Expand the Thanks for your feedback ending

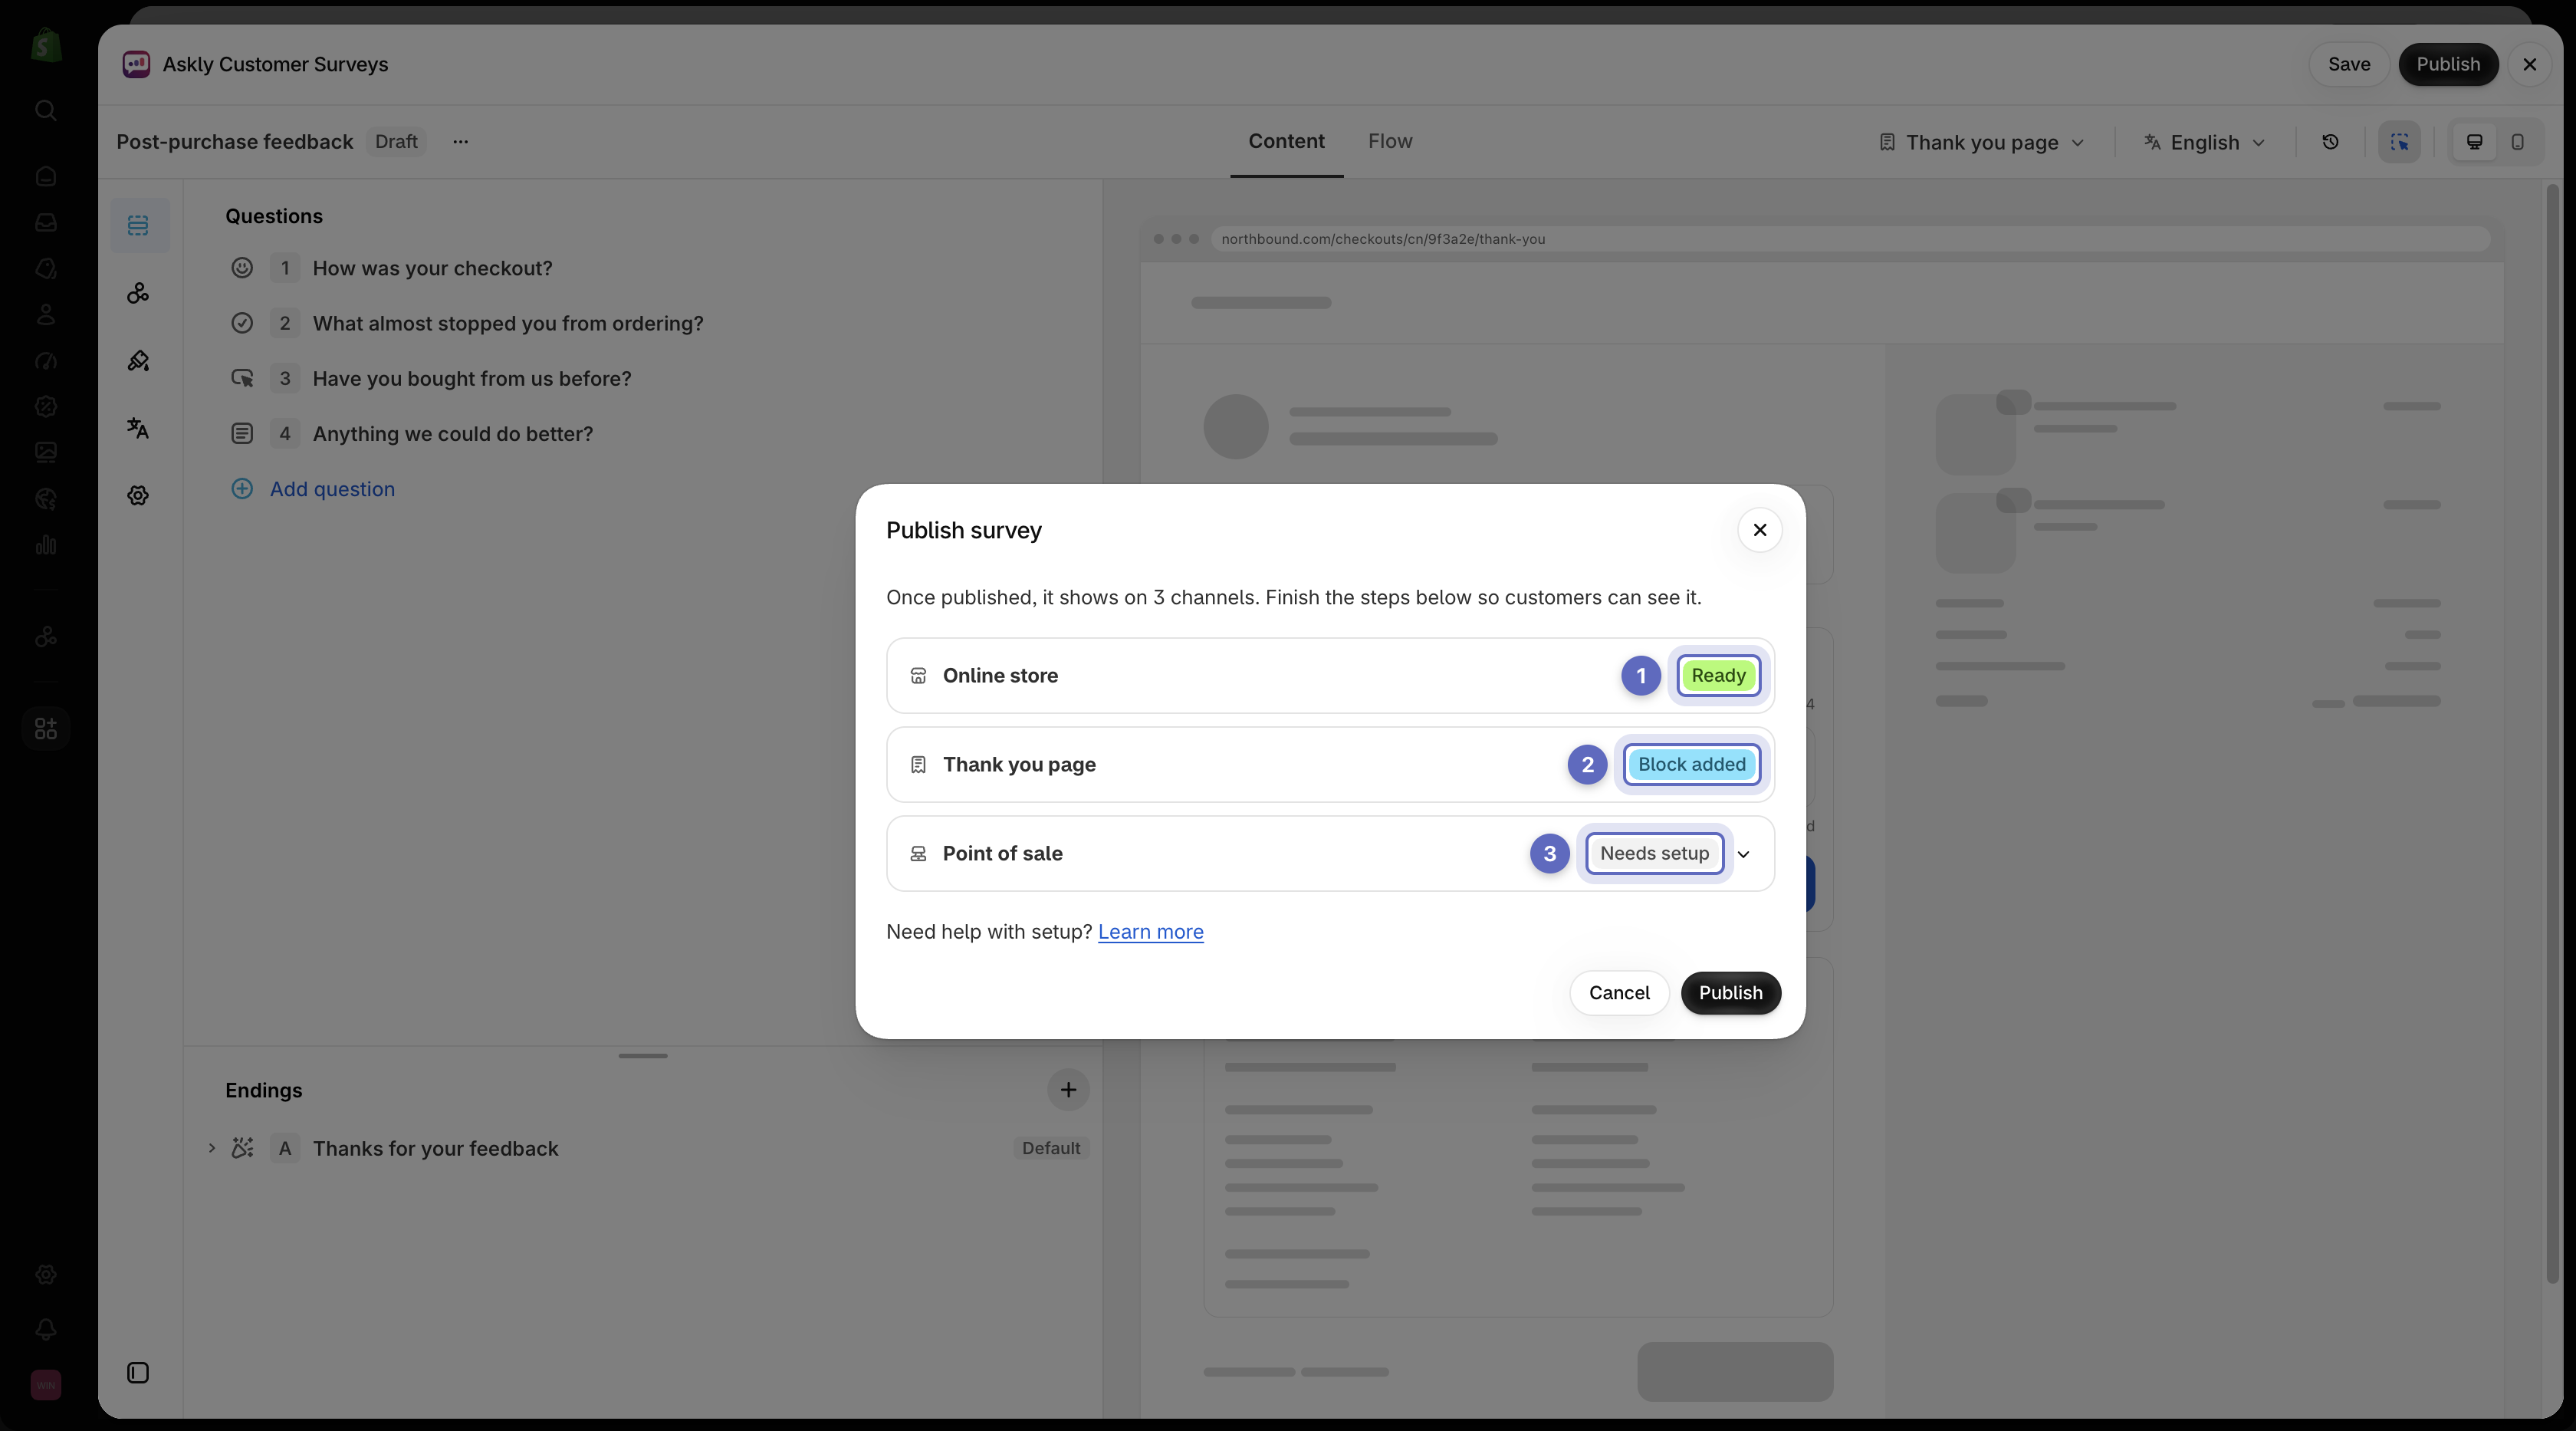(x=211, y=1148)
